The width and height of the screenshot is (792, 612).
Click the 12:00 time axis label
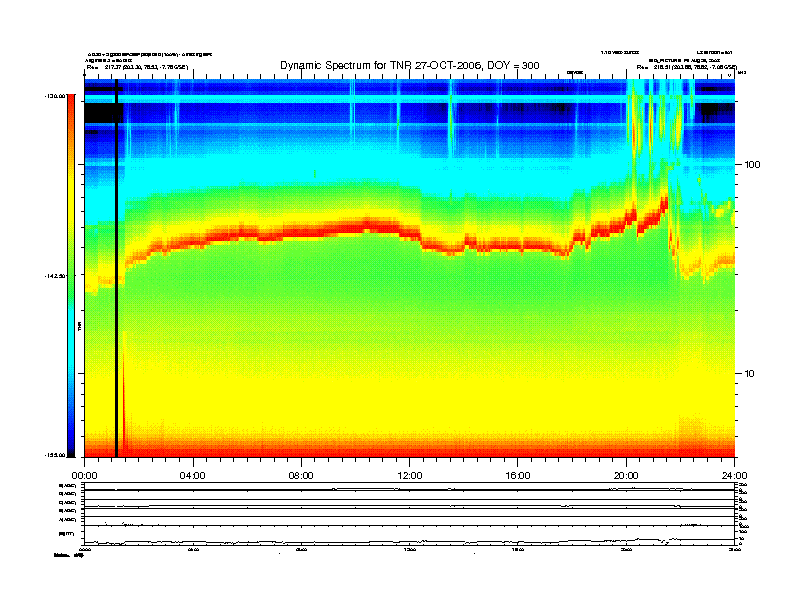coord(410,476)
